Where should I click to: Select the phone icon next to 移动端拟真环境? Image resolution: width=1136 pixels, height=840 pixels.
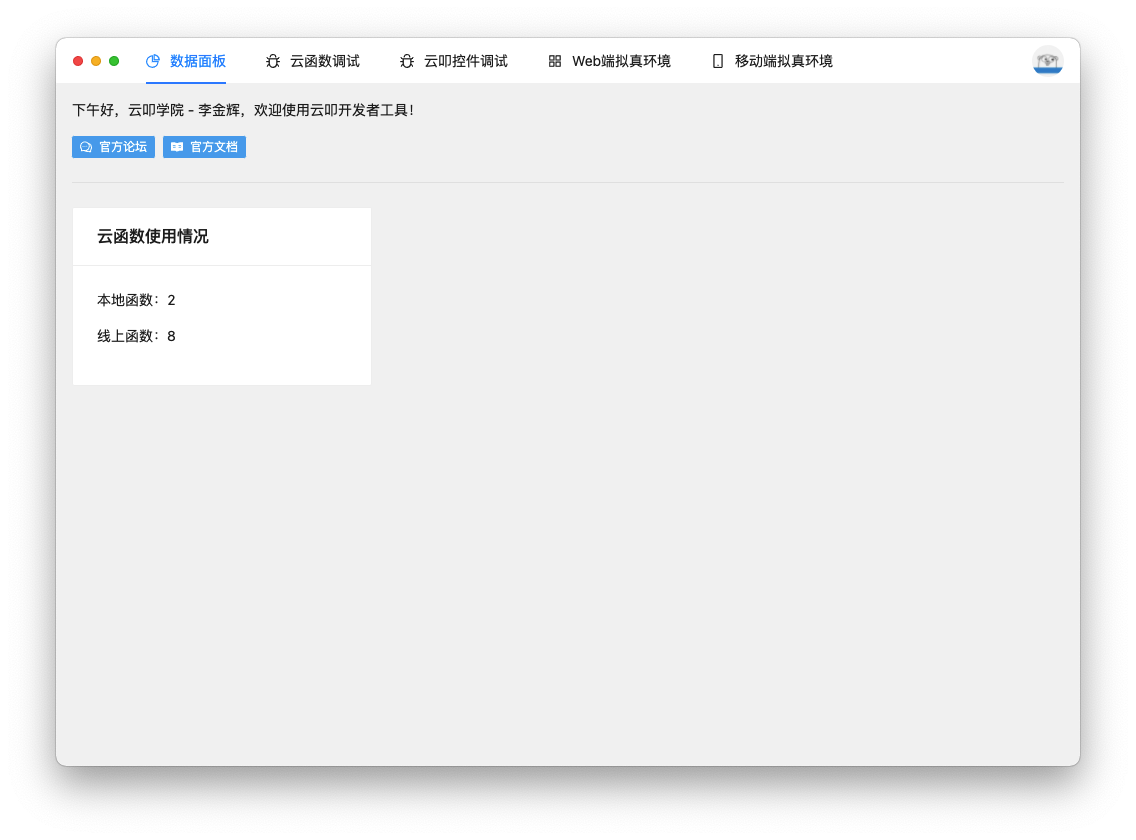(716, 60)
